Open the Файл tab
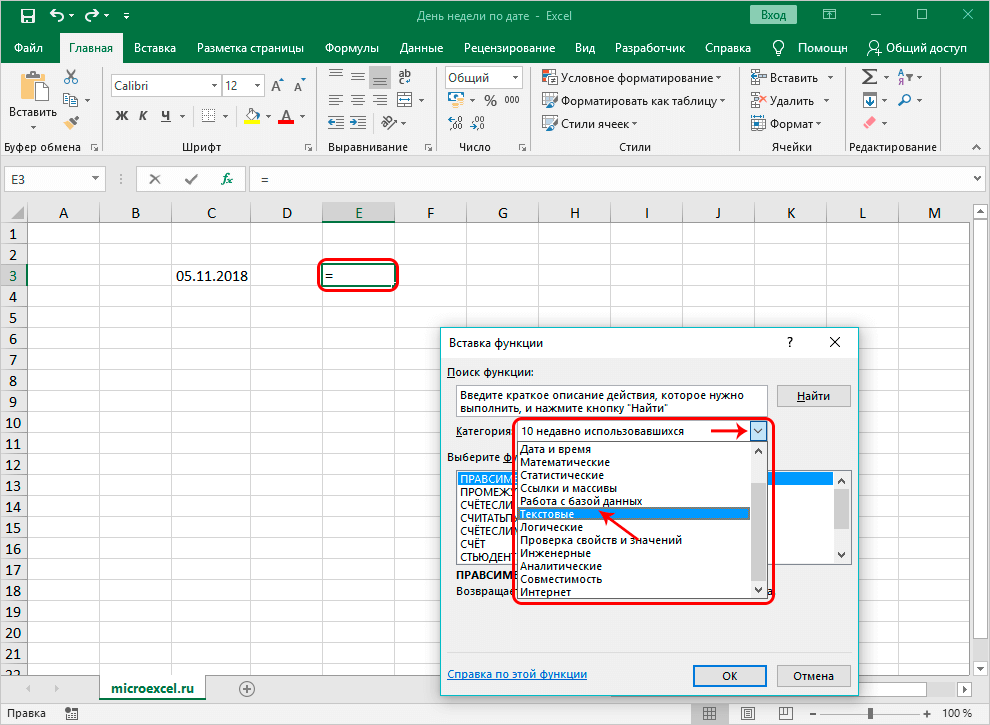Screen dimensions: 990x725 click(x=28, y=48)
